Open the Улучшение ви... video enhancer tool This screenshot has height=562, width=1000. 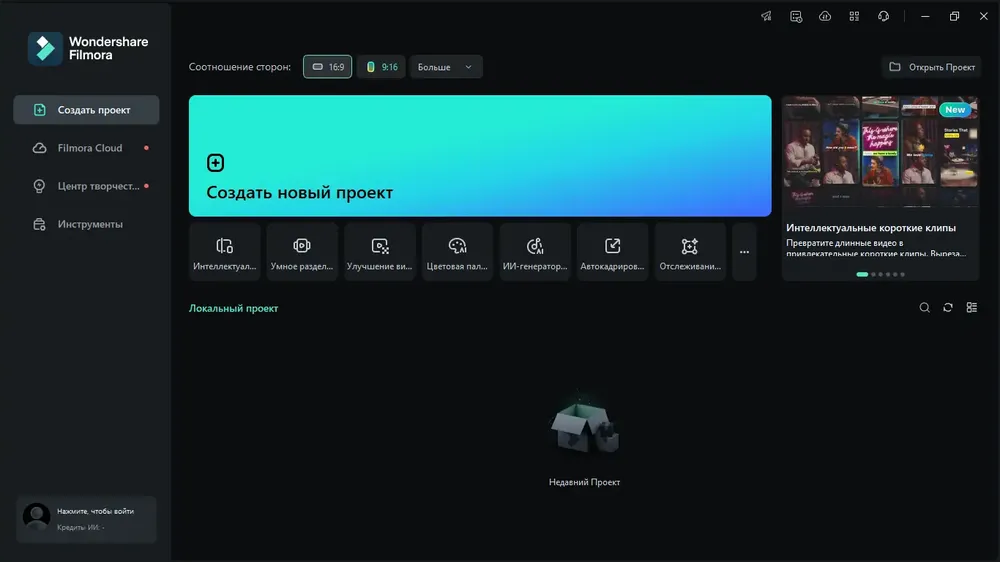[x=379, y=252]
